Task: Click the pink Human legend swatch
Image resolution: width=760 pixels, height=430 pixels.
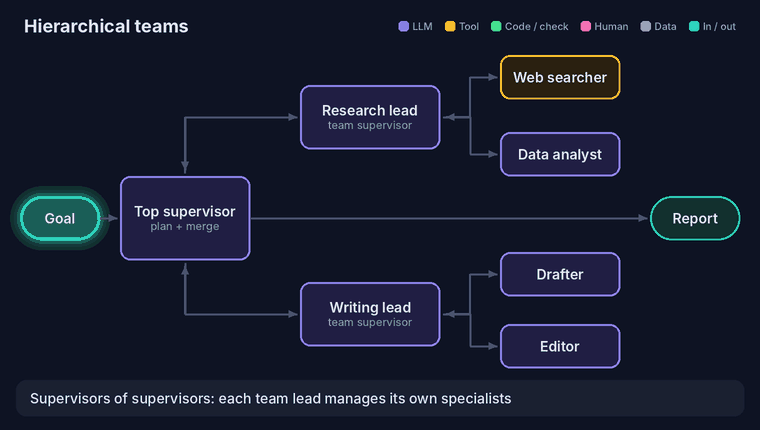Action: tap(586, 26)
